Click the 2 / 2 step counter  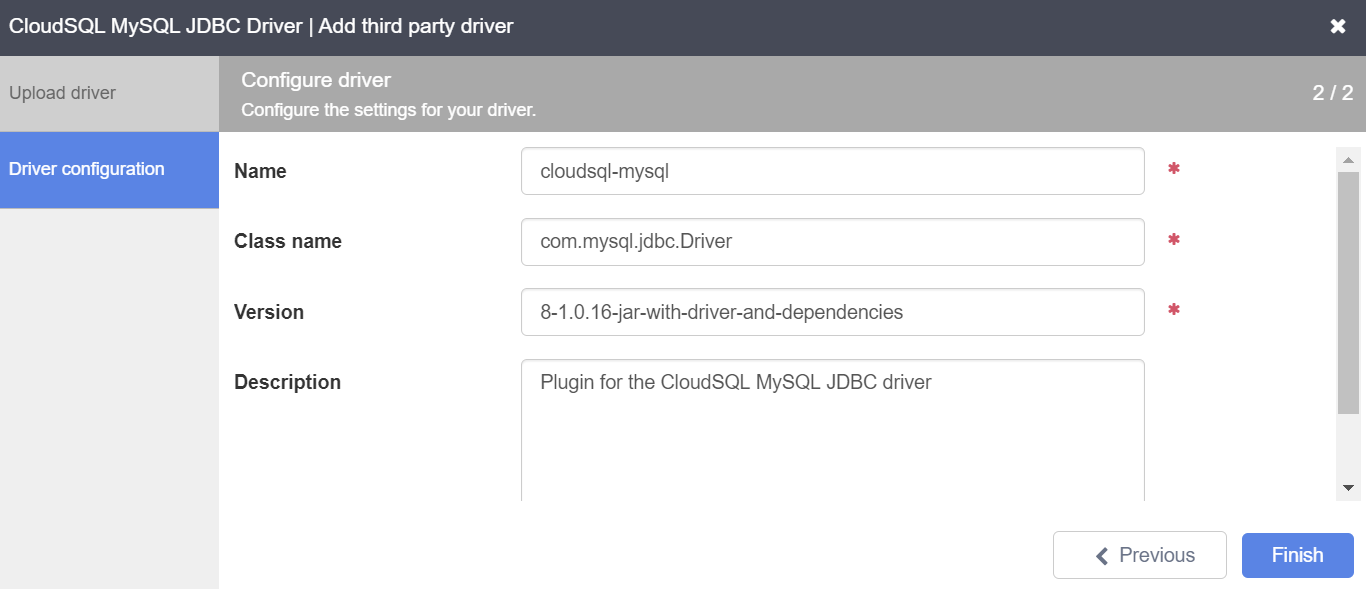pyautogui.click(x=1333, y=93)
